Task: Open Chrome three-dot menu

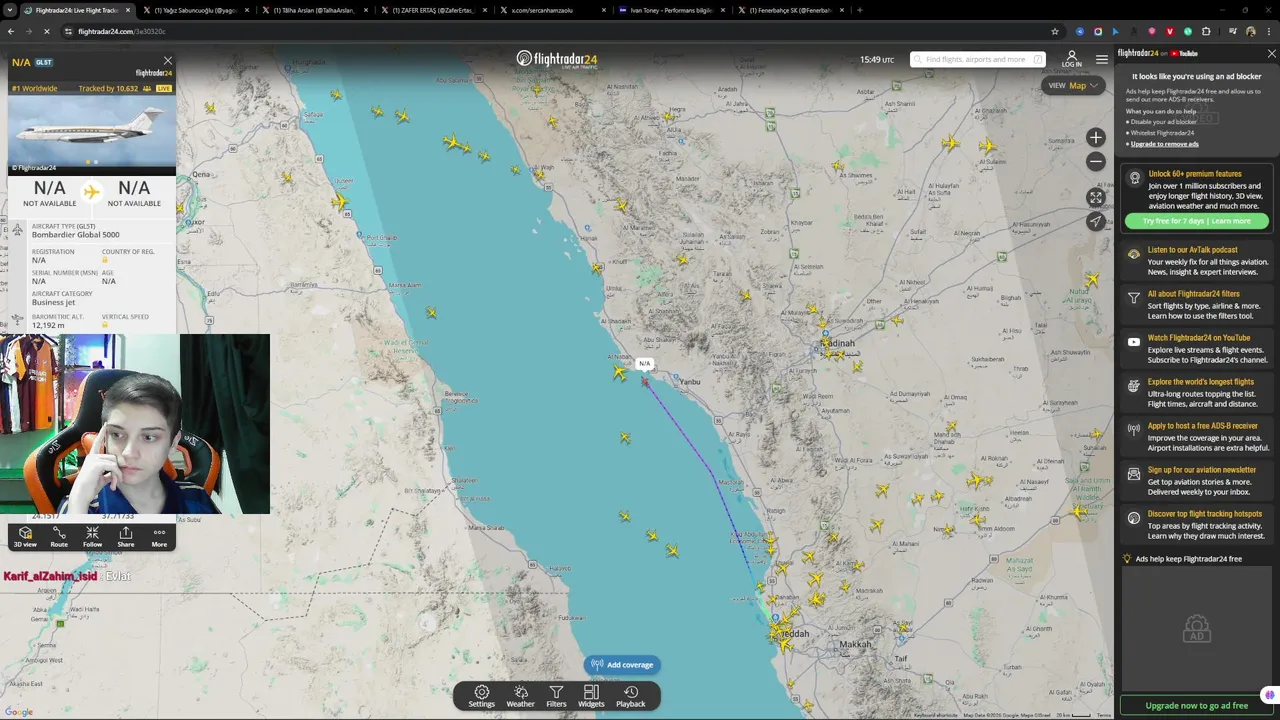Action: point(1267,31)
